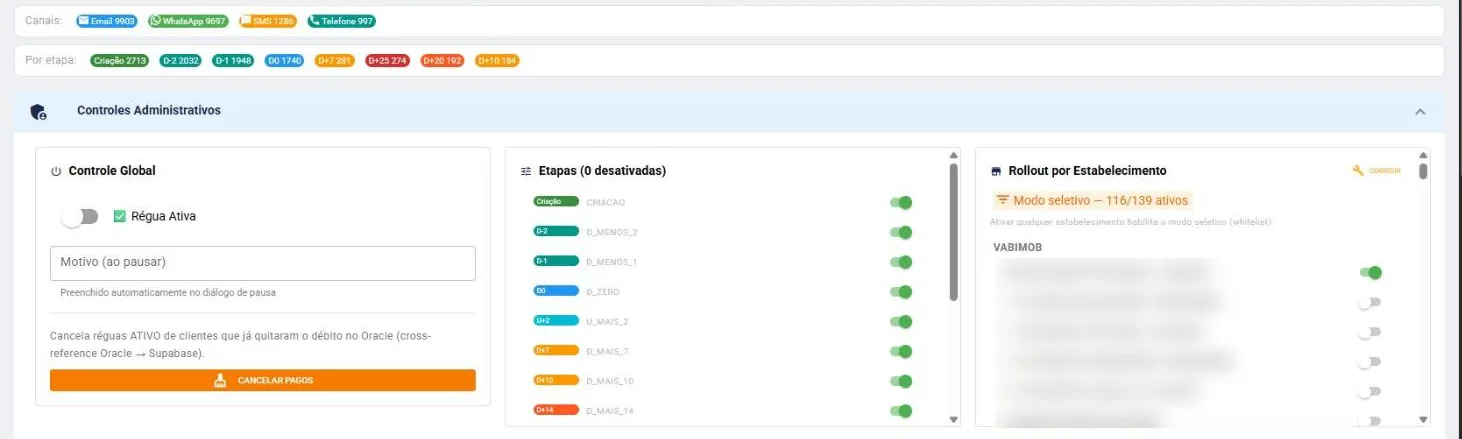Viewport: 1462px width, 439px height.
Task: Toggle the D_ZERO stage switch
Action: (x=901, y=292)
